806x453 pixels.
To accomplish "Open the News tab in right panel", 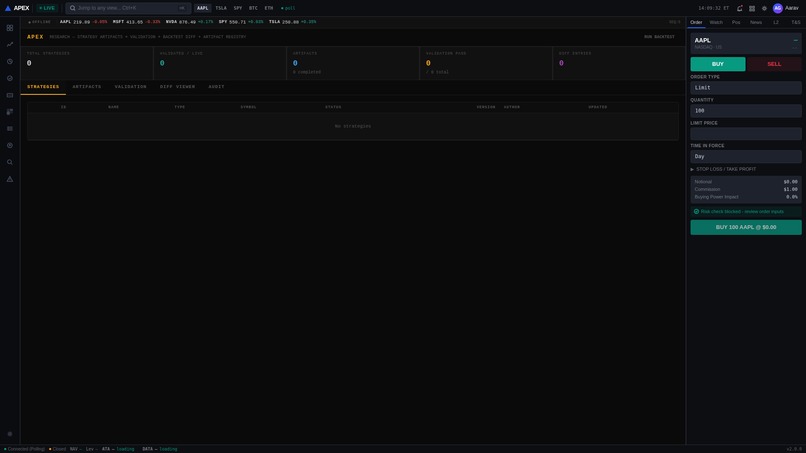I will (x=756, y=22).
